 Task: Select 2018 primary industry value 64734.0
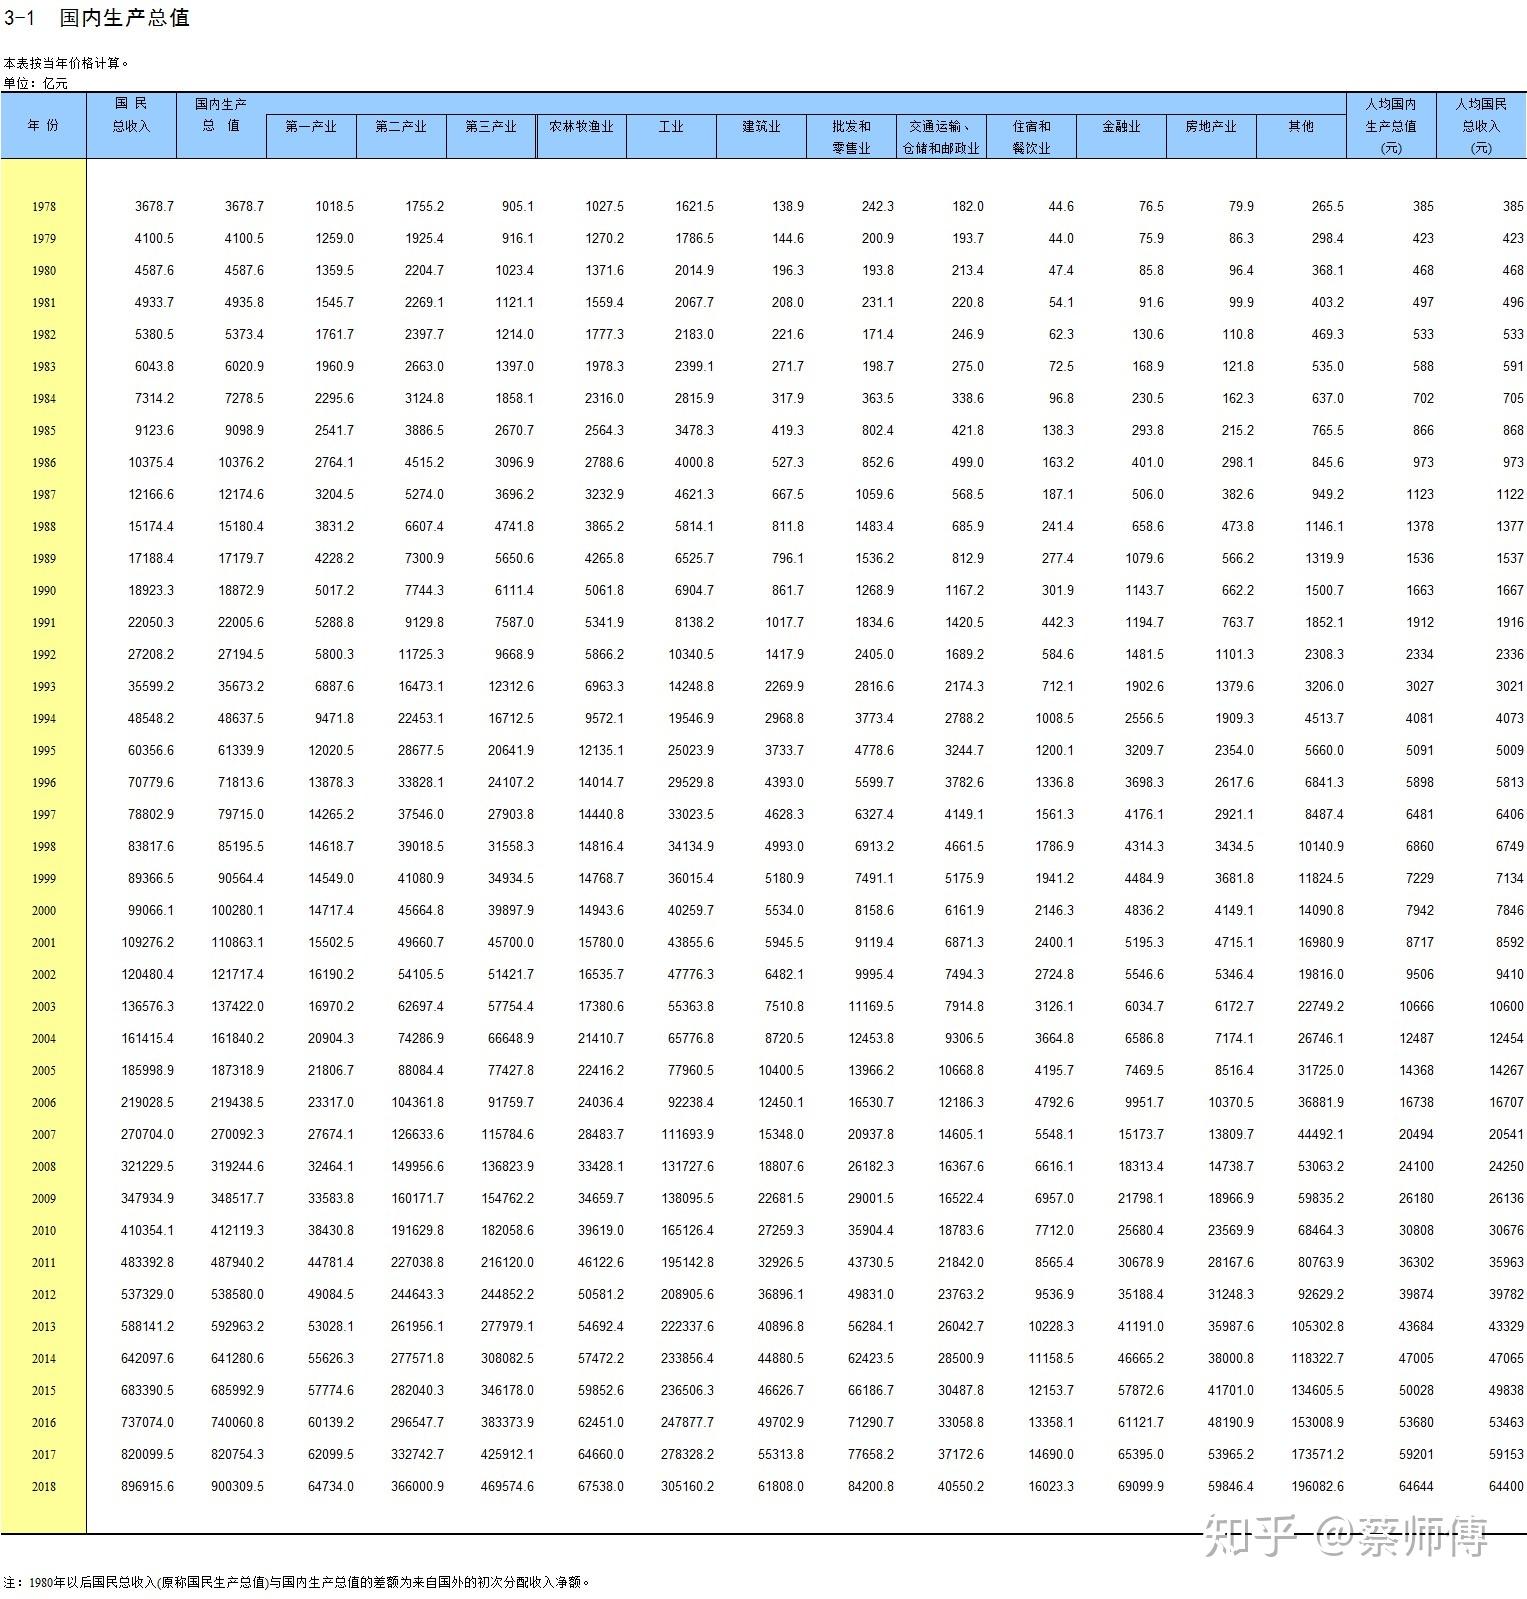click(x=331, y=1486)
